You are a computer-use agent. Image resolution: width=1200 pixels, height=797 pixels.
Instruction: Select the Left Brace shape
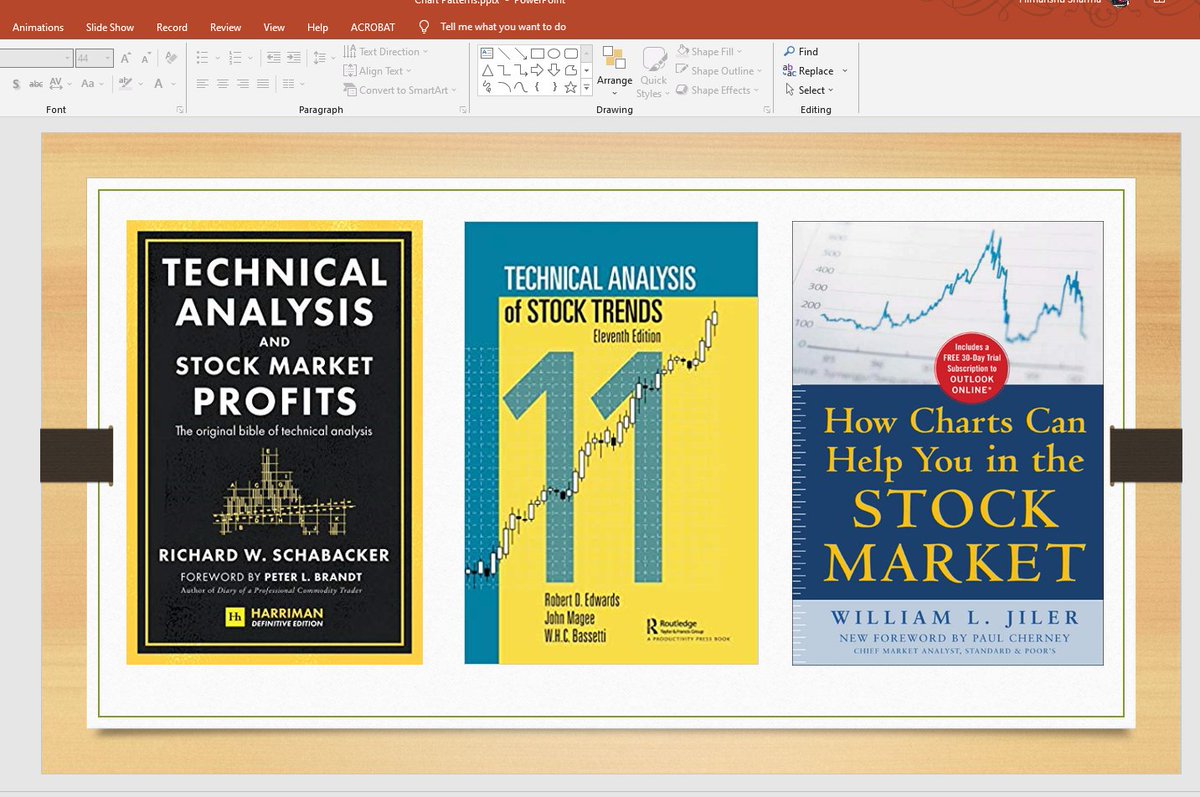(537, 88)
